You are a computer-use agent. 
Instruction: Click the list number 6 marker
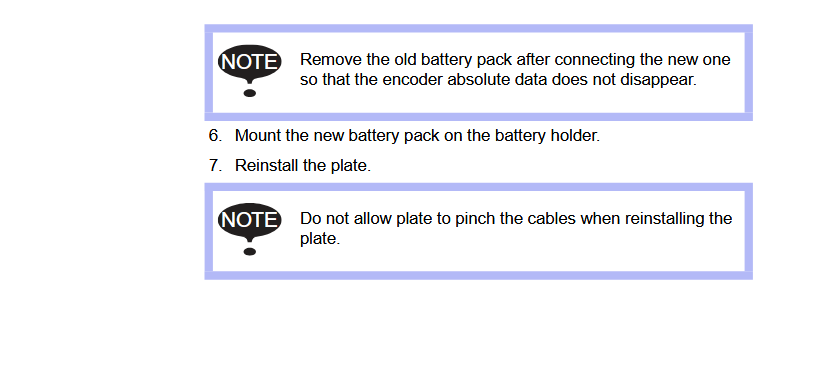(x=215, y=136)
